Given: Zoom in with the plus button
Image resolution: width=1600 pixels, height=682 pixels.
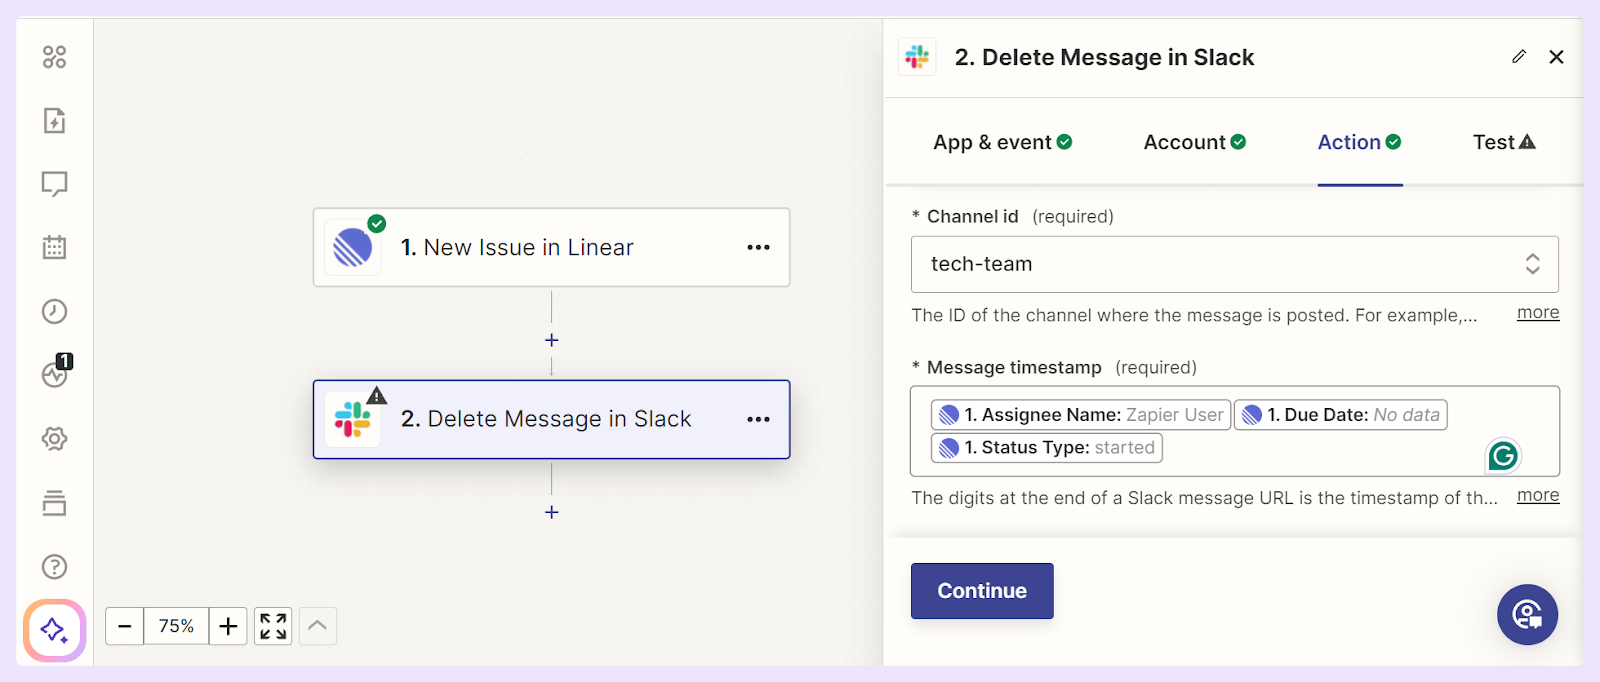Looking at the screenshot, I should pos(228,626).
